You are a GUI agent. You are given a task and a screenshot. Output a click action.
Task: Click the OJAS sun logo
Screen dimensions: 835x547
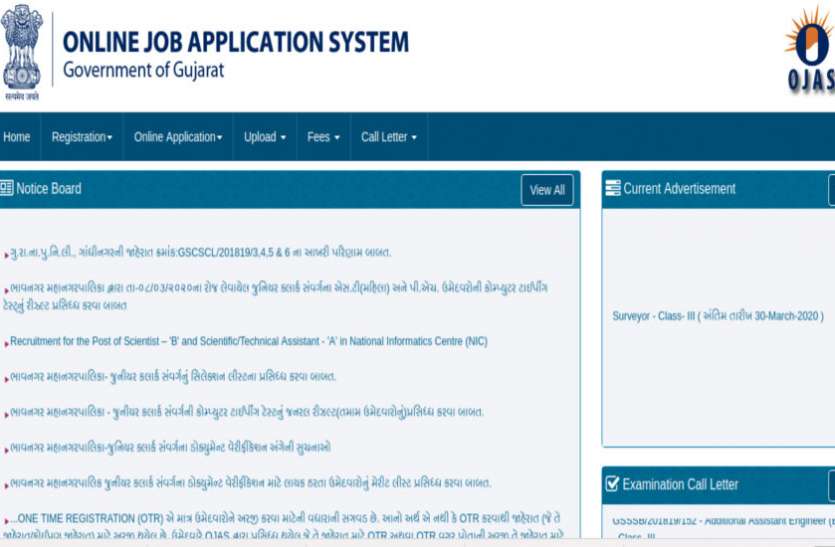coord(810,50)
